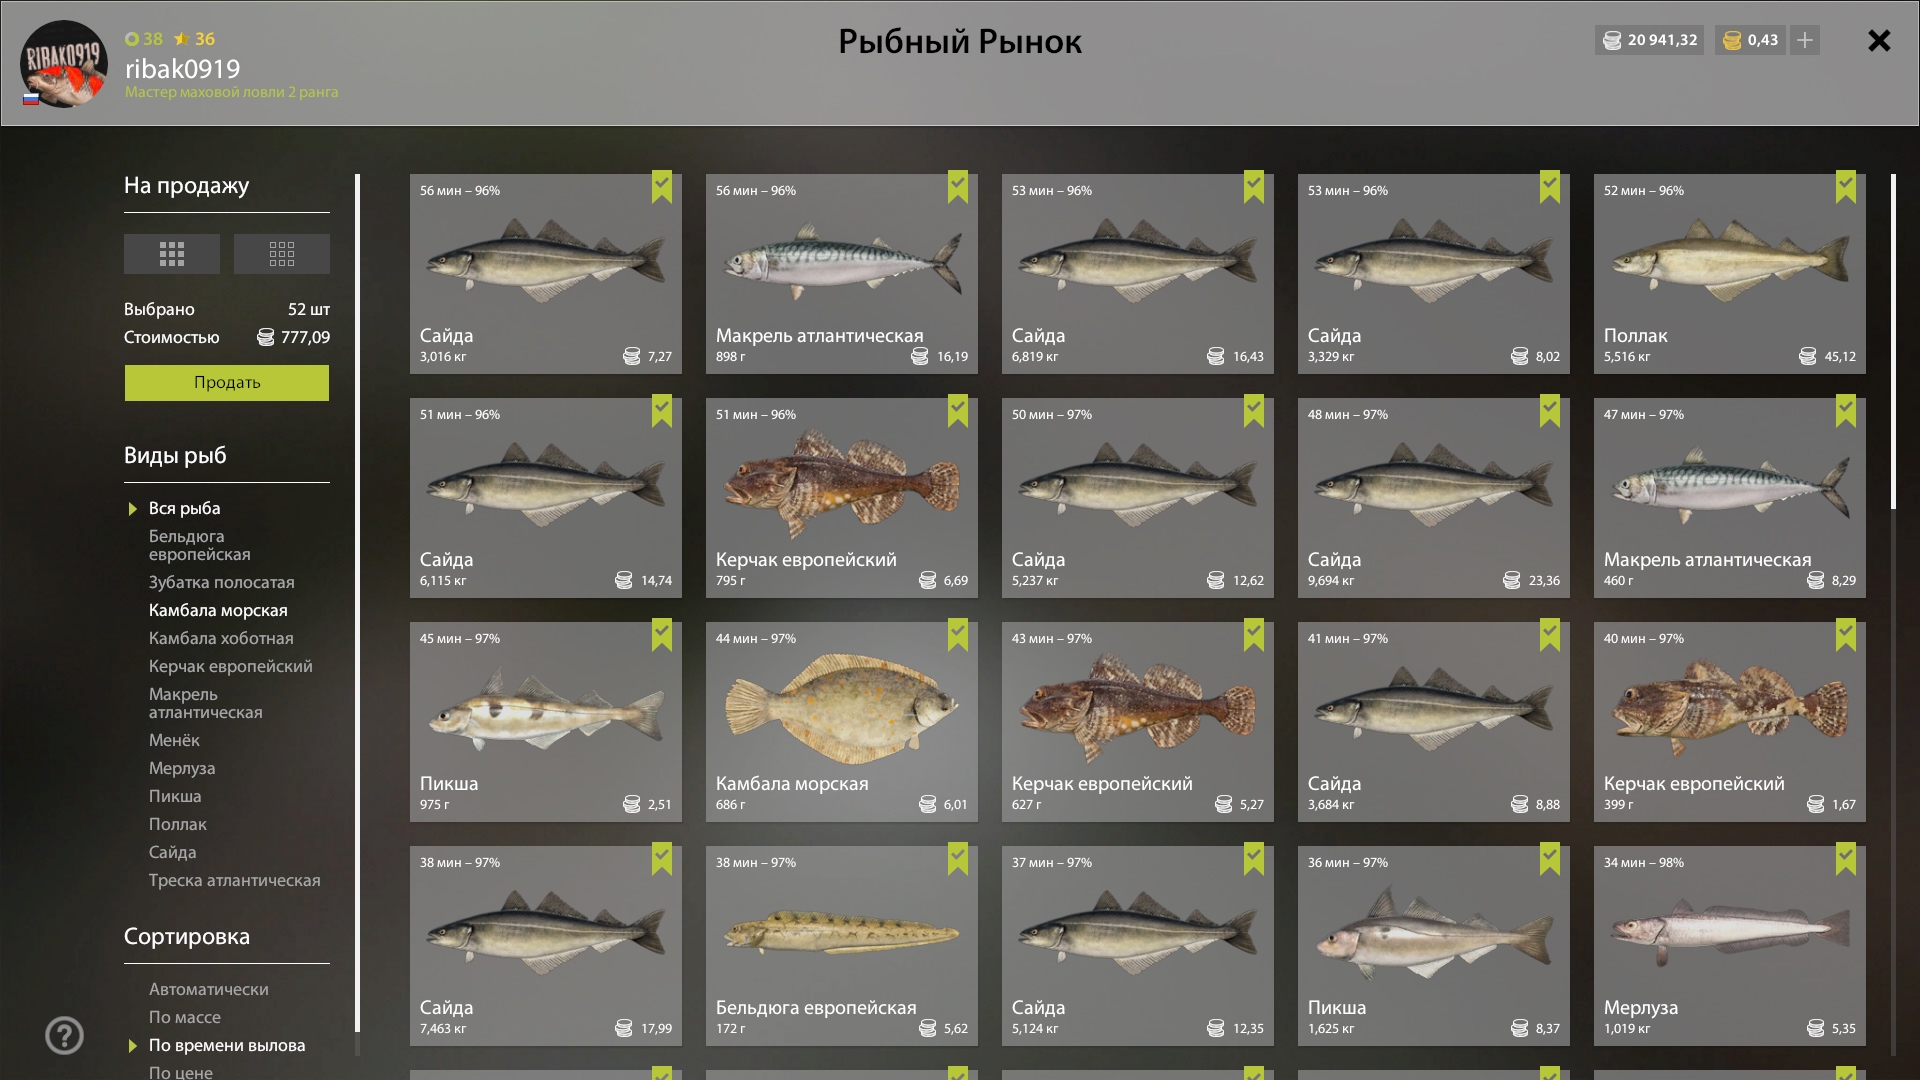Toggle selection mark on Мерлуза 1,019 кг

coord(1845,859)
